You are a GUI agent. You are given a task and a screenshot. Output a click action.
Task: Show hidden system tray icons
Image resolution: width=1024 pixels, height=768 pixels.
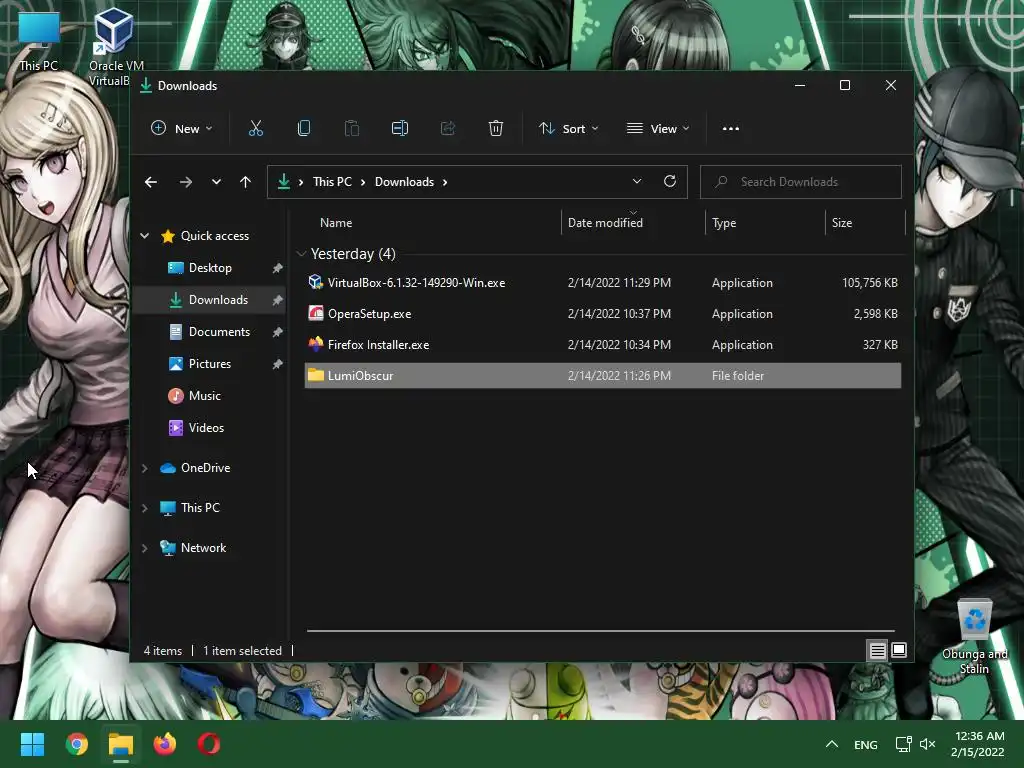coord(831,744)
